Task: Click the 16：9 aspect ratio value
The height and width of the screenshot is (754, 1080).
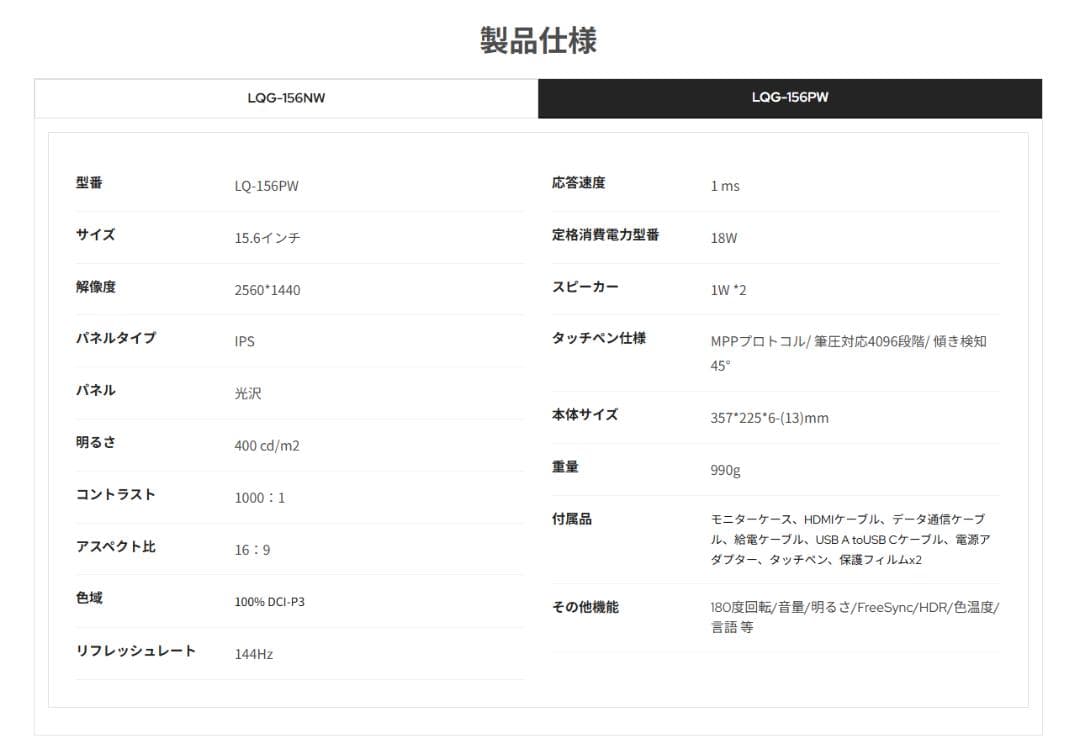Action: (x=253, y=550)
